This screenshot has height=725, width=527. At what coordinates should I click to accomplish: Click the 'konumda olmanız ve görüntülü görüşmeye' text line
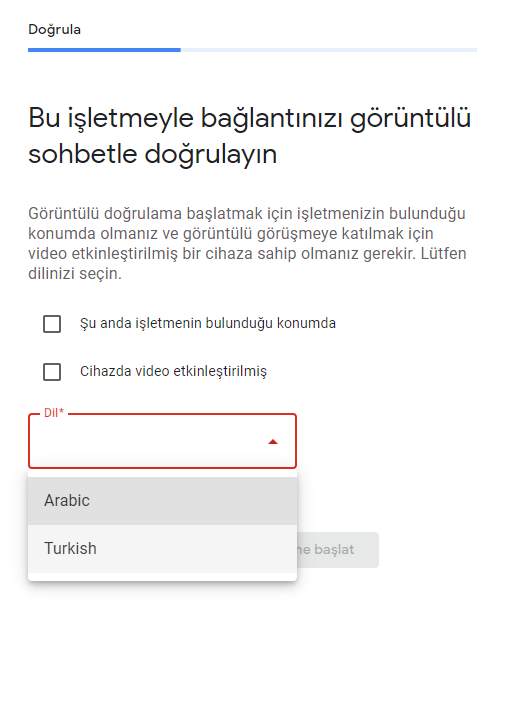pos(231,234)
